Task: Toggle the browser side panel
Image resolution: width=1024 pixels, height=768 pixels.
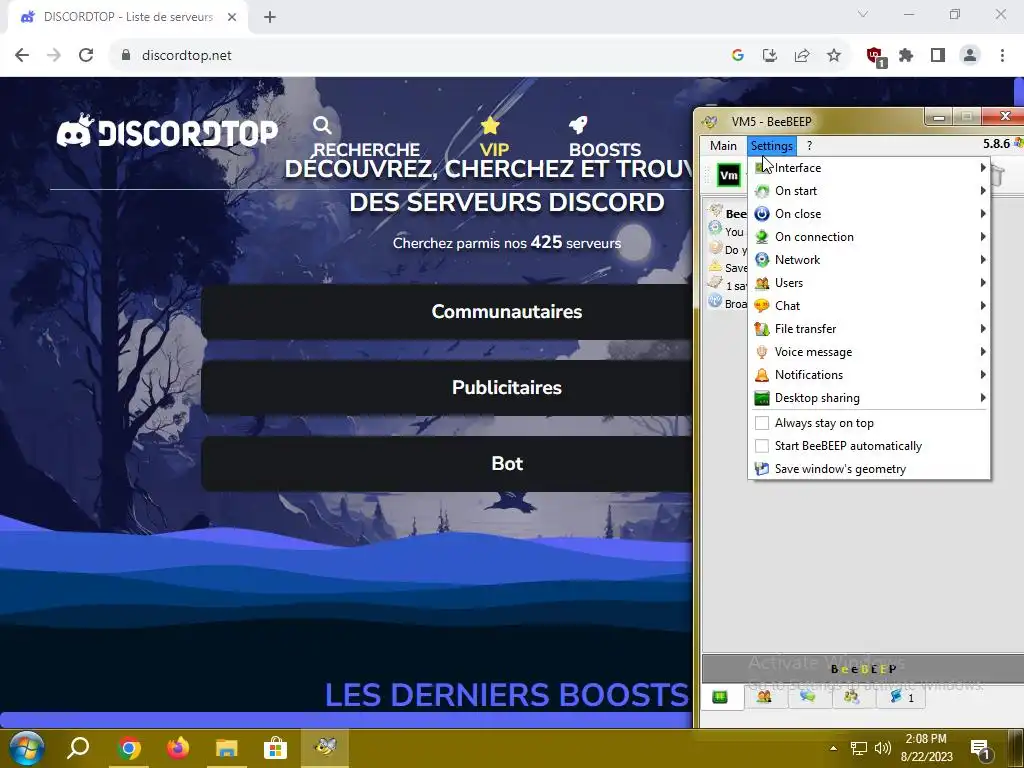Action: [938, 55]
